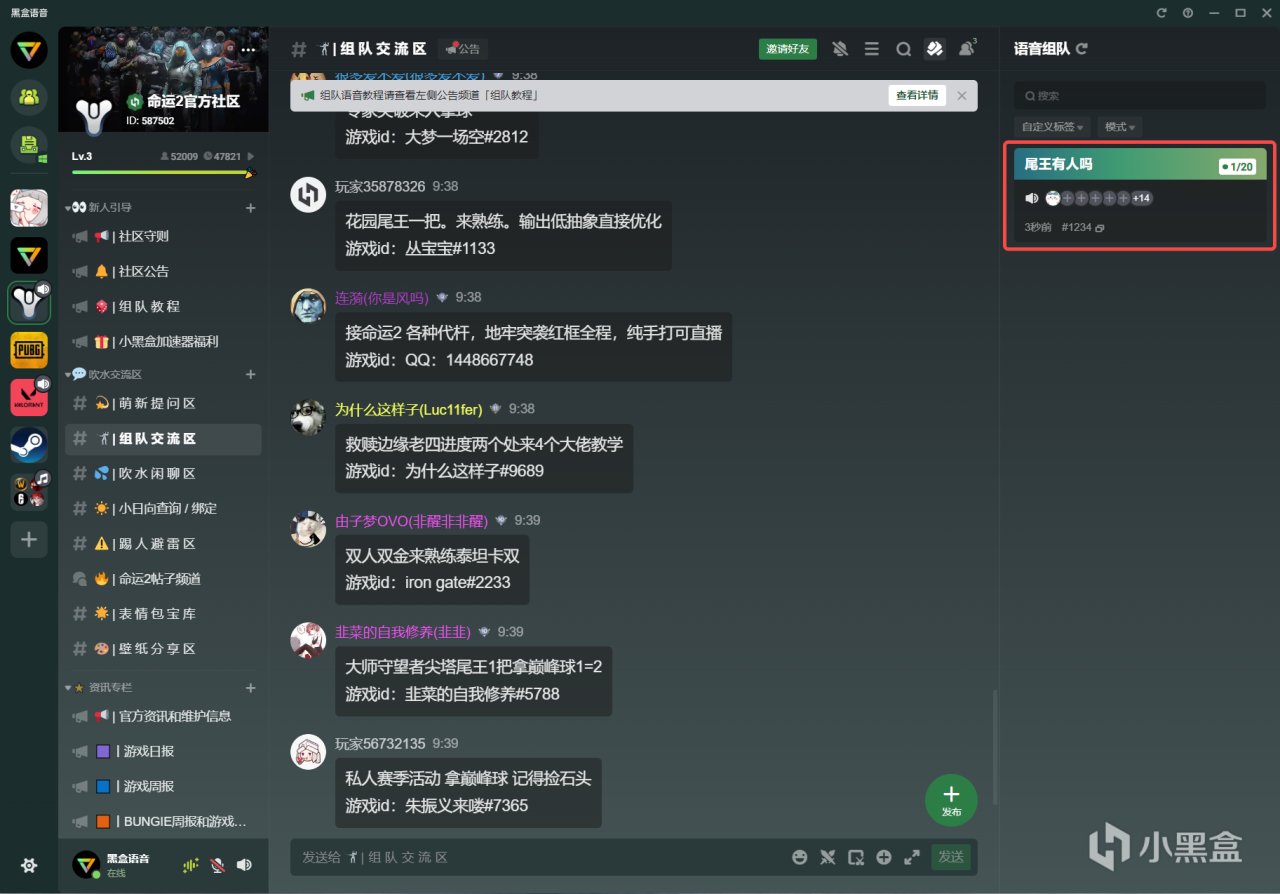Click username 为什么这样子(Luc11fer)
Screen dimensions: 1280x894
408,409
